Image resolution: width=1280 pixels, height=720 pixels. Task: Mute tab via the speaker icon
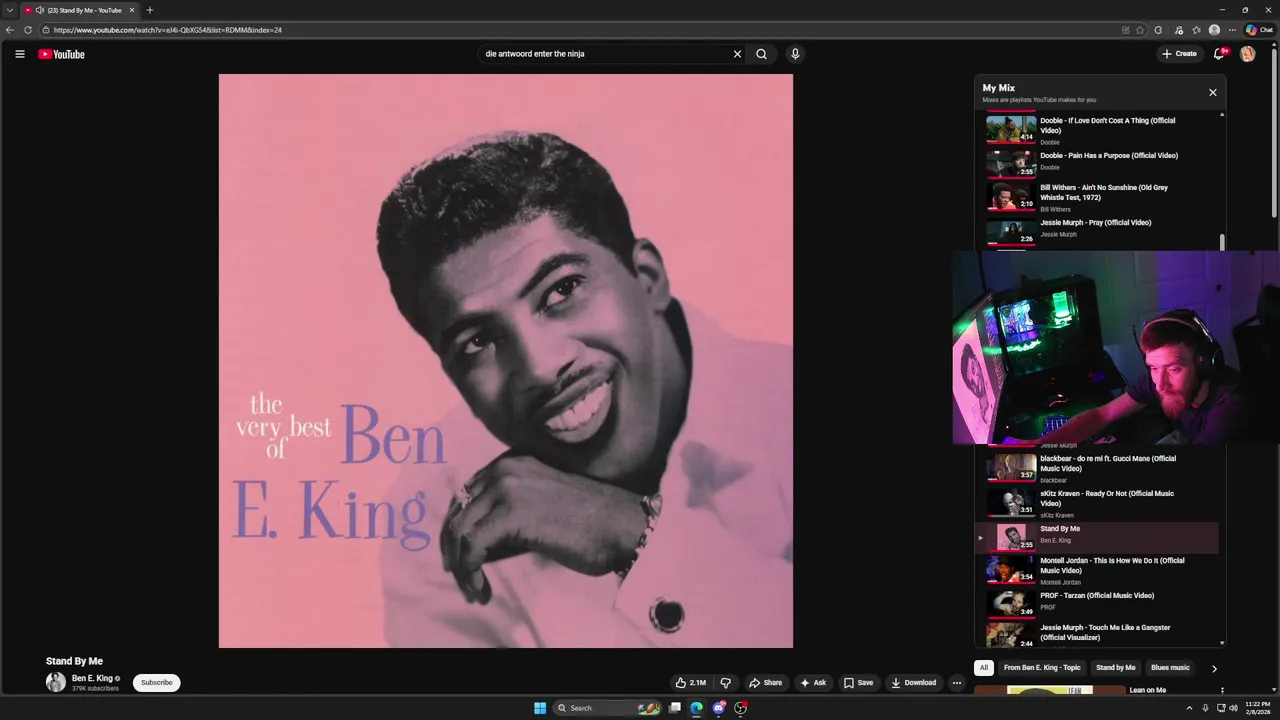[39, 10]
